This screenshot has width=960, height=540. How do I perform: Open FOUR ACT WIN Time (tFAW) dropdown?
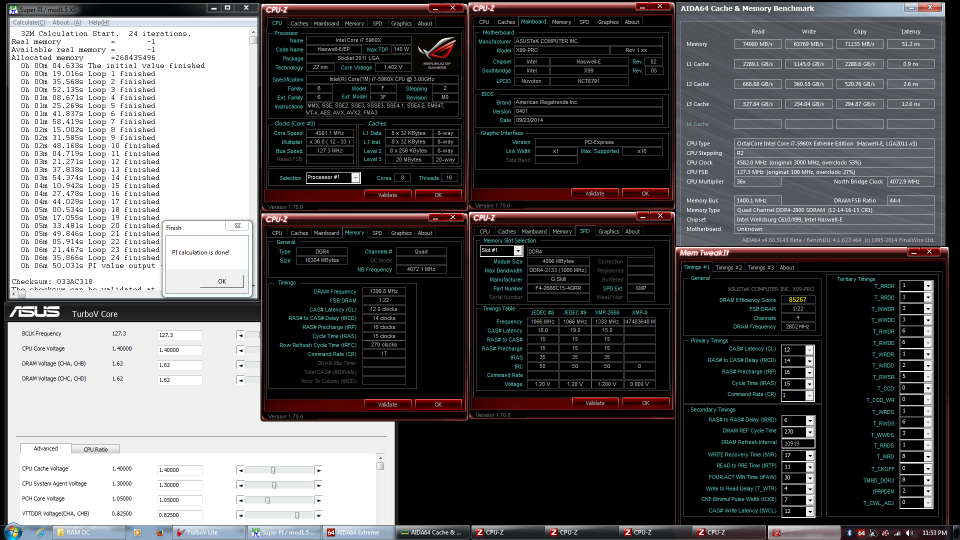tap(809, 478)
